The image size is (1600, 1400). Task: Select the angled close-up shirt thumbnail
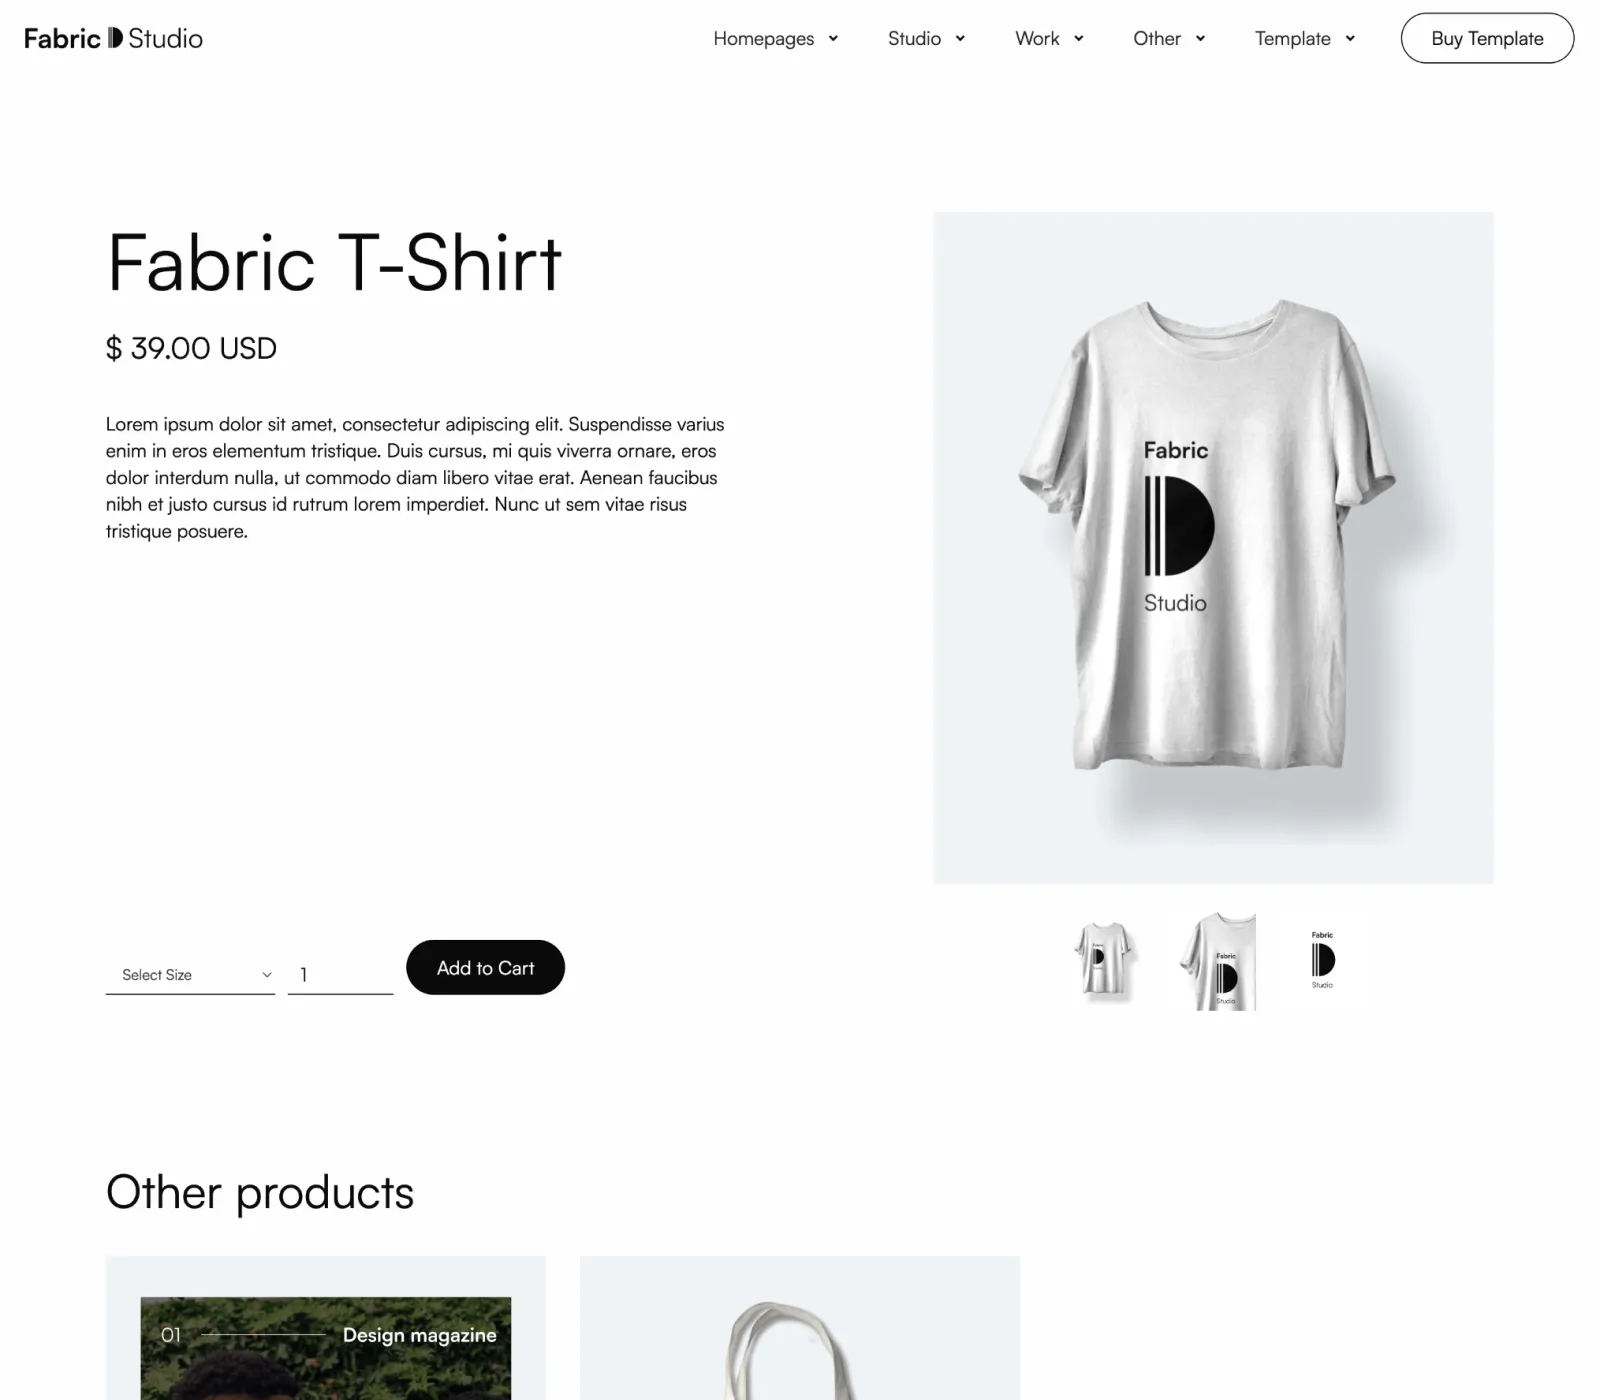[1218, 961]
